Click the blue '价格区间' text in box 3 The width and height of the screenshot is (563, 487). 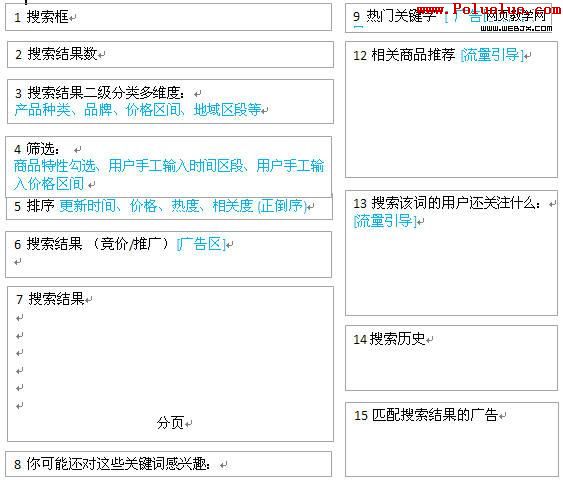pyautogui.click(x=154, y=110)
